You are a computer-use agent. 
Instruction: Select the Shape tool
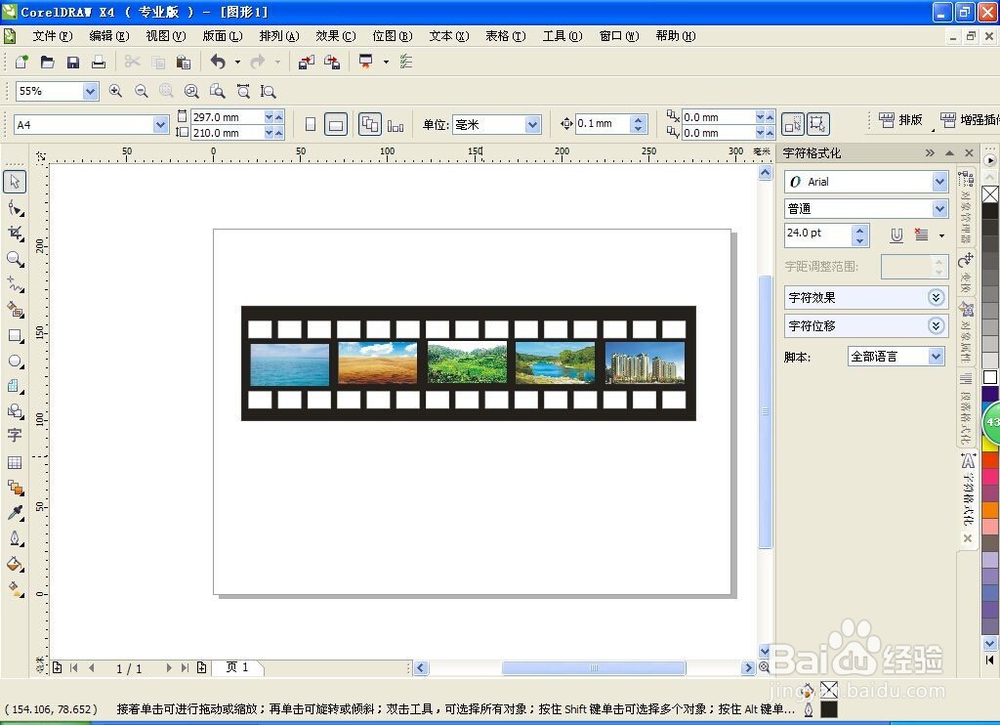[x=15, y=207]
